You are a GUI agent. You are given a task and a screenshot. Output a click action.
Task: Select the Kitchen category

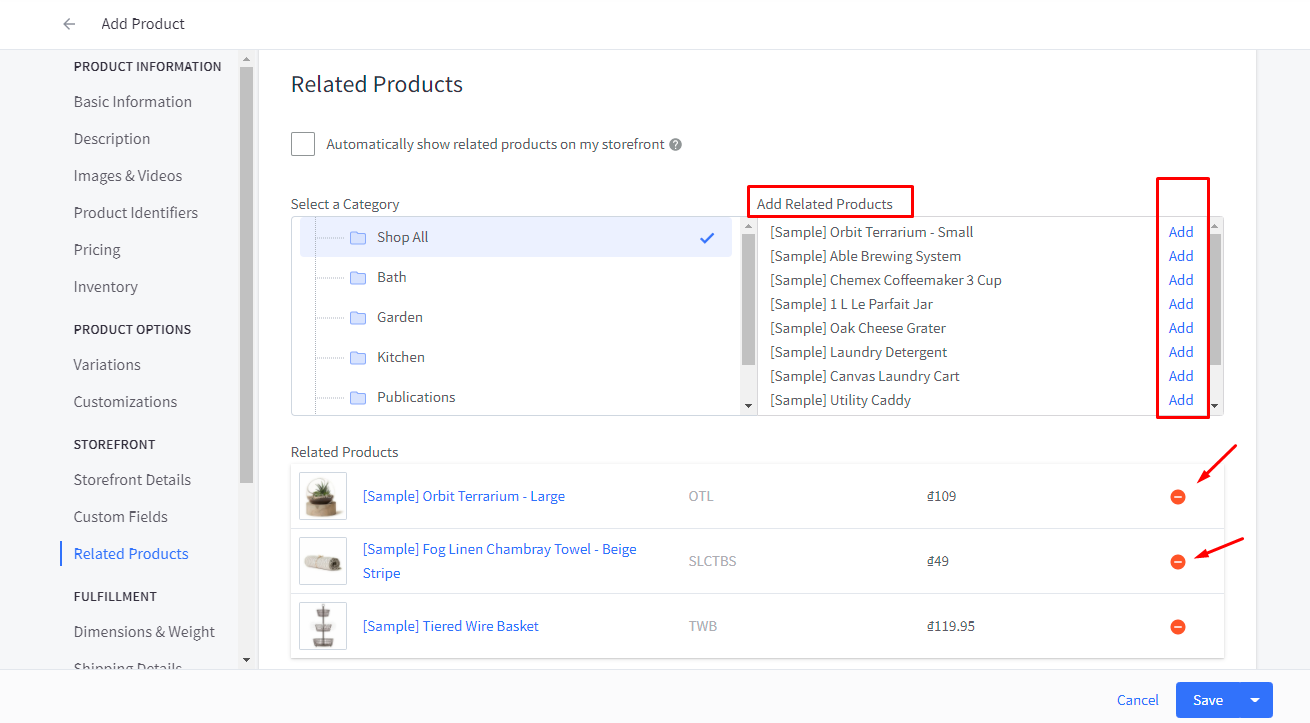pos(401,357)
